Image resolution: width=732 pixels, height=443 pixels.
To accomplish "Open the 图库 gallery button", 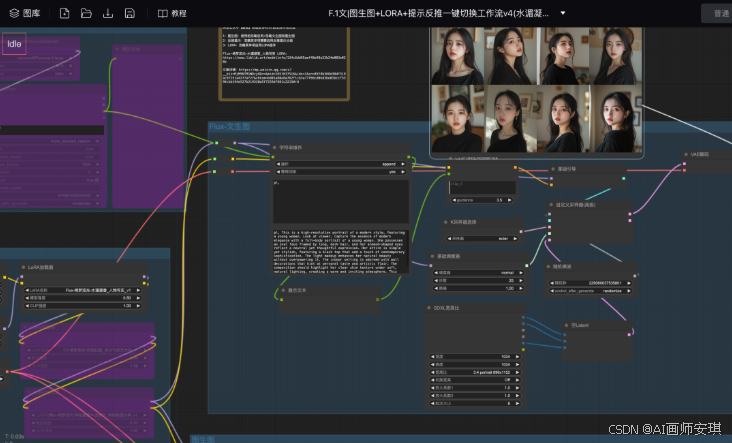I will (25, 13).
